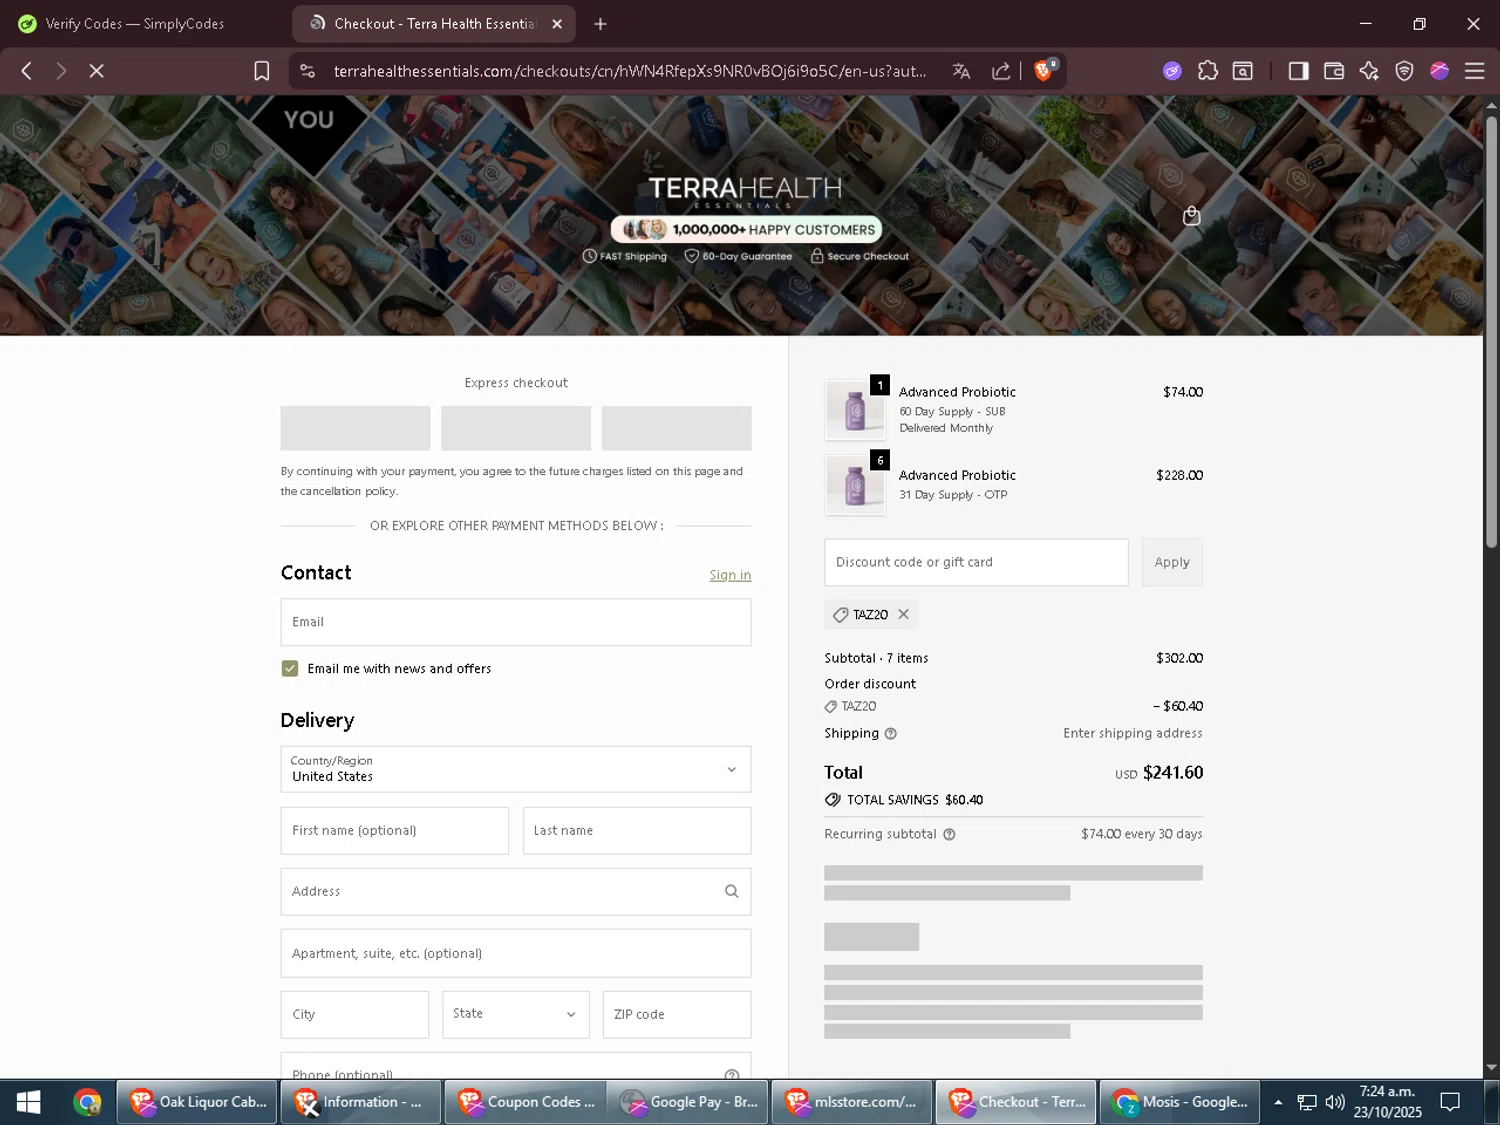Click the translate page icon
This screenshot has height=1125, width=1500.
[961, 71]
